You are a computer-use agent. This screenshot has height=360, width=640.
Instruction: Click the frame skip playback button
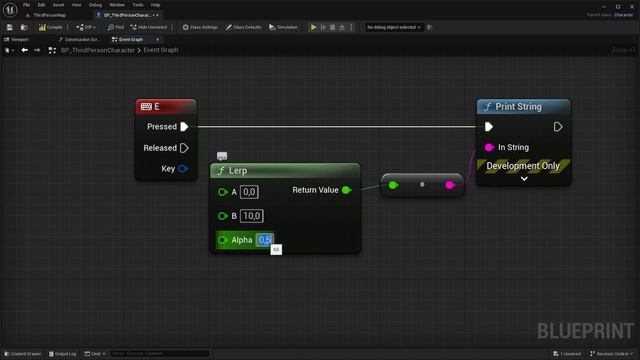click(x=323, y=27)
